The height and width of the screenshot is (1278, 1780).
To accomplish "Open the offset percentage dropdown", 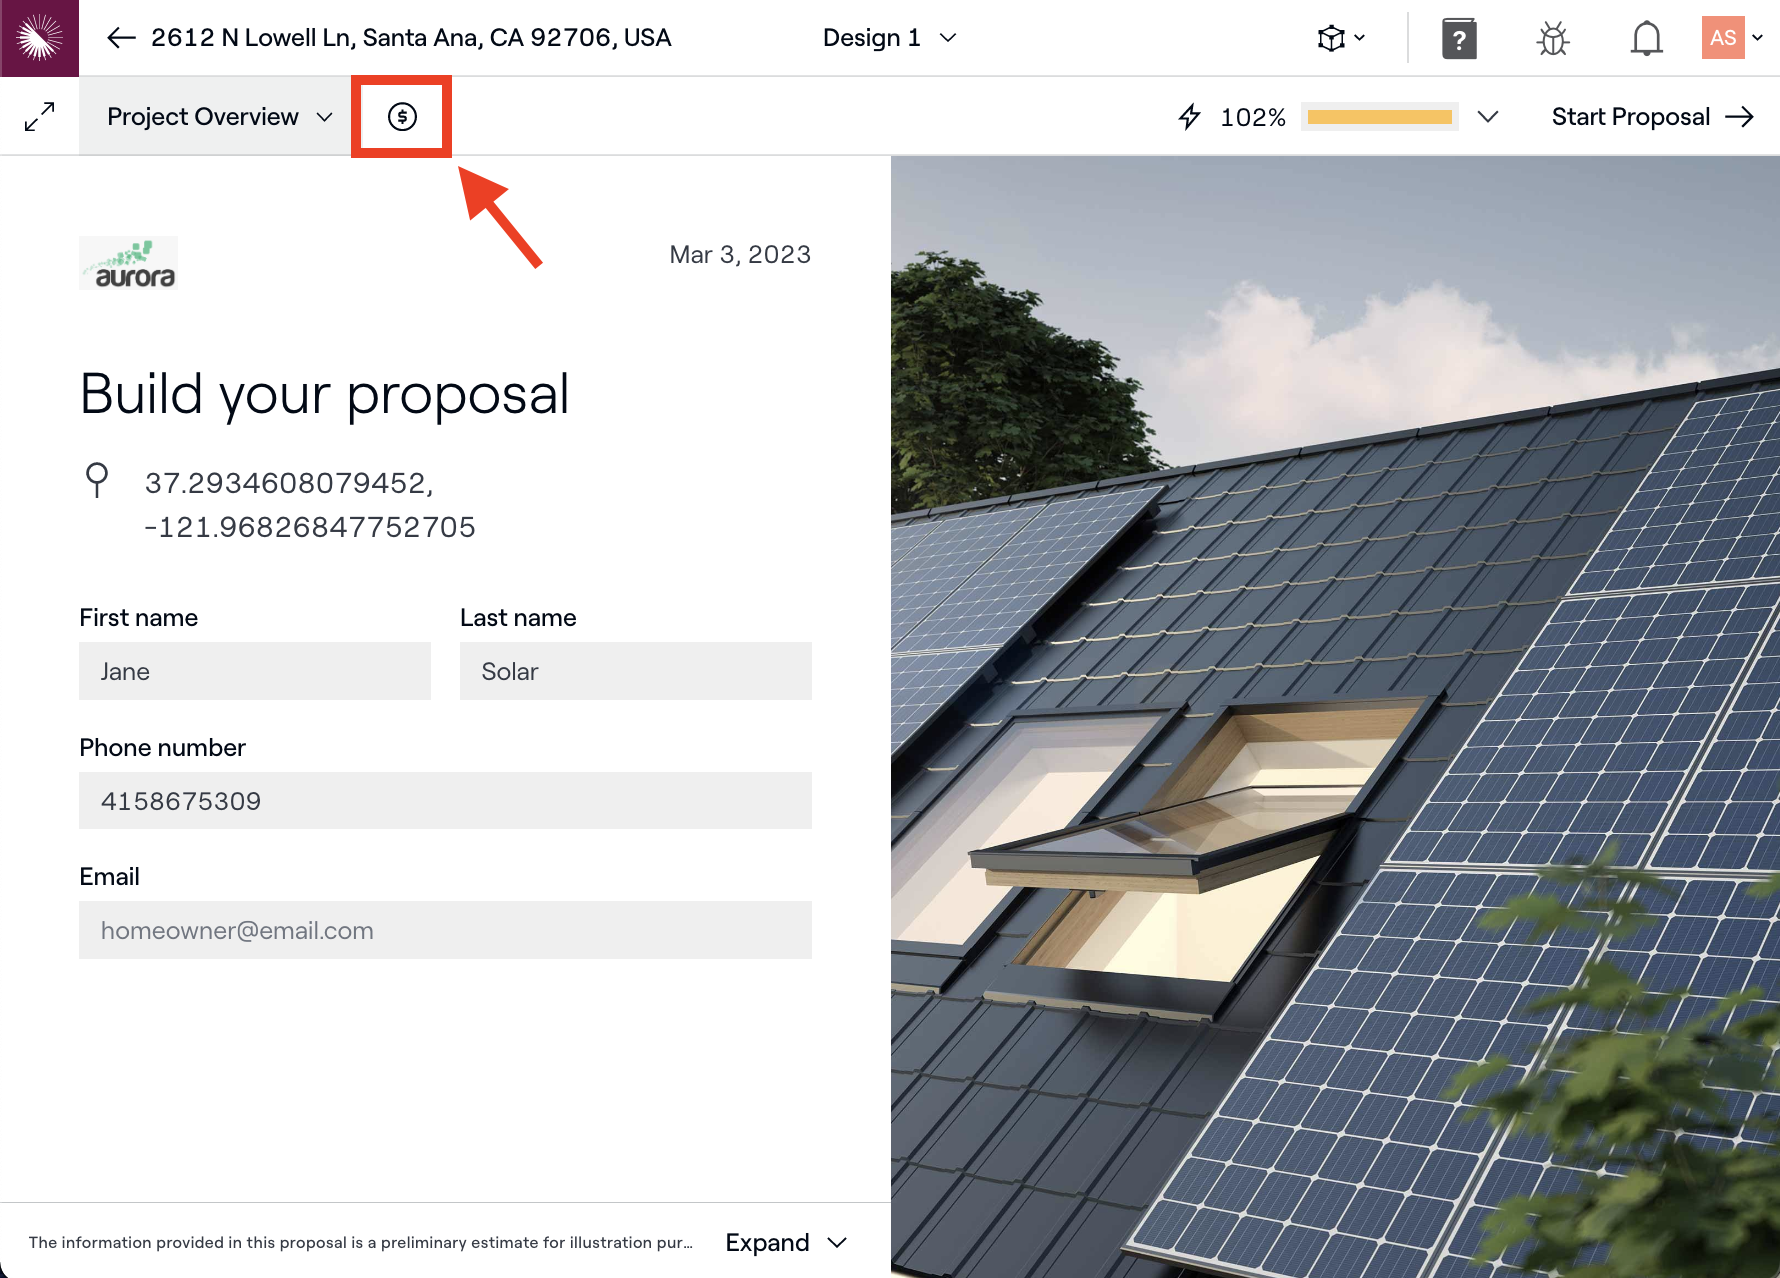I will point(1489,116).
